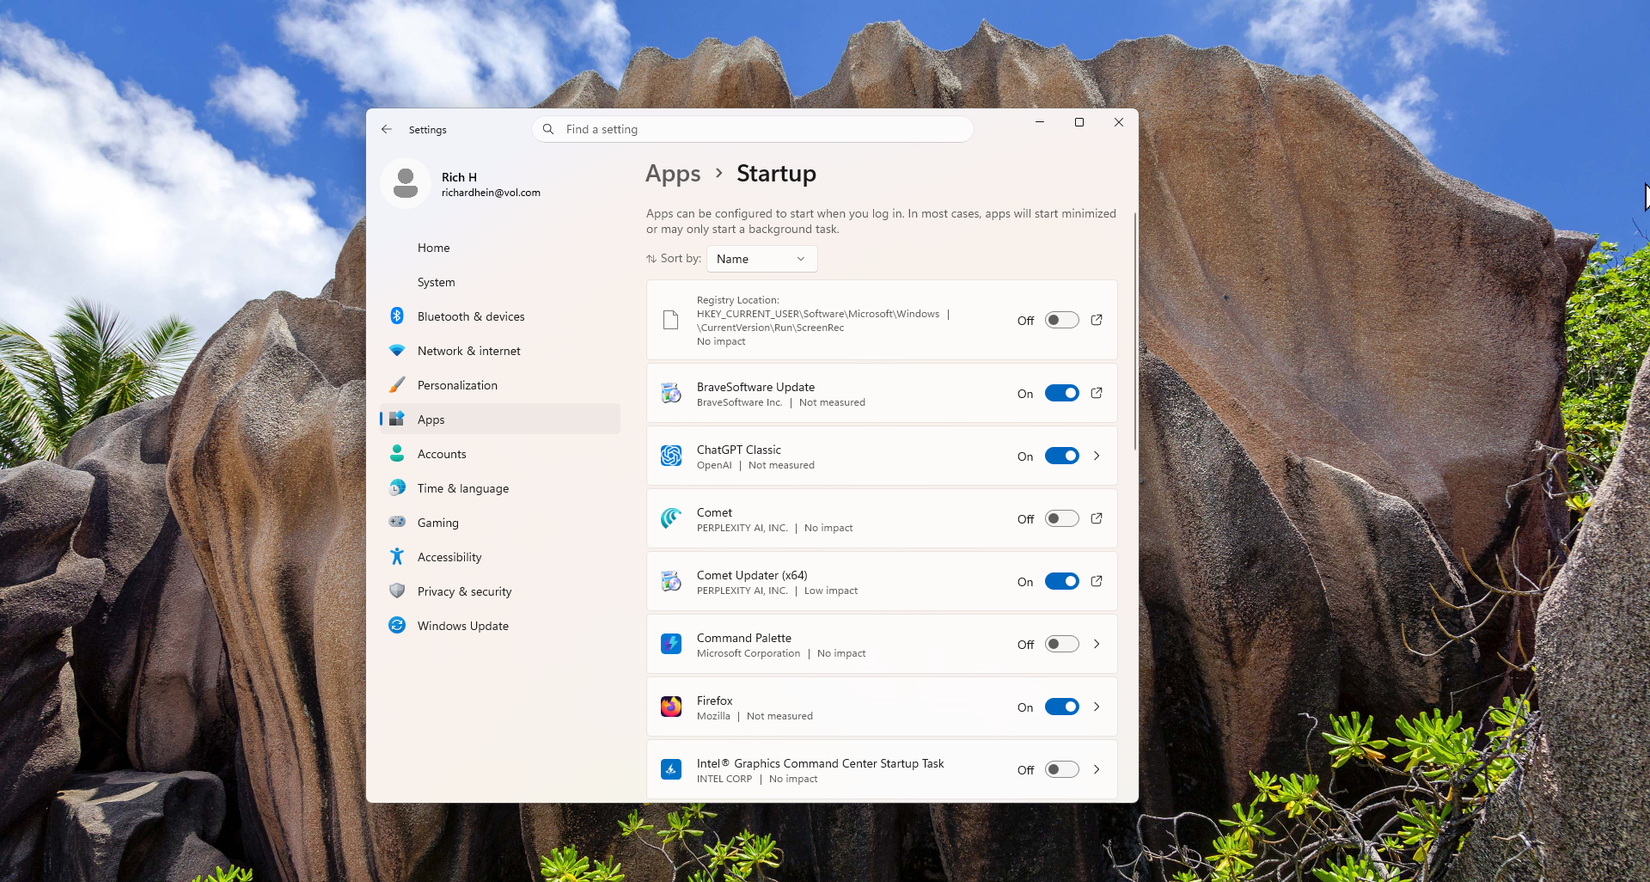Click the Comet app icon
Screen dimensions: 1650x882
(671, 519)
